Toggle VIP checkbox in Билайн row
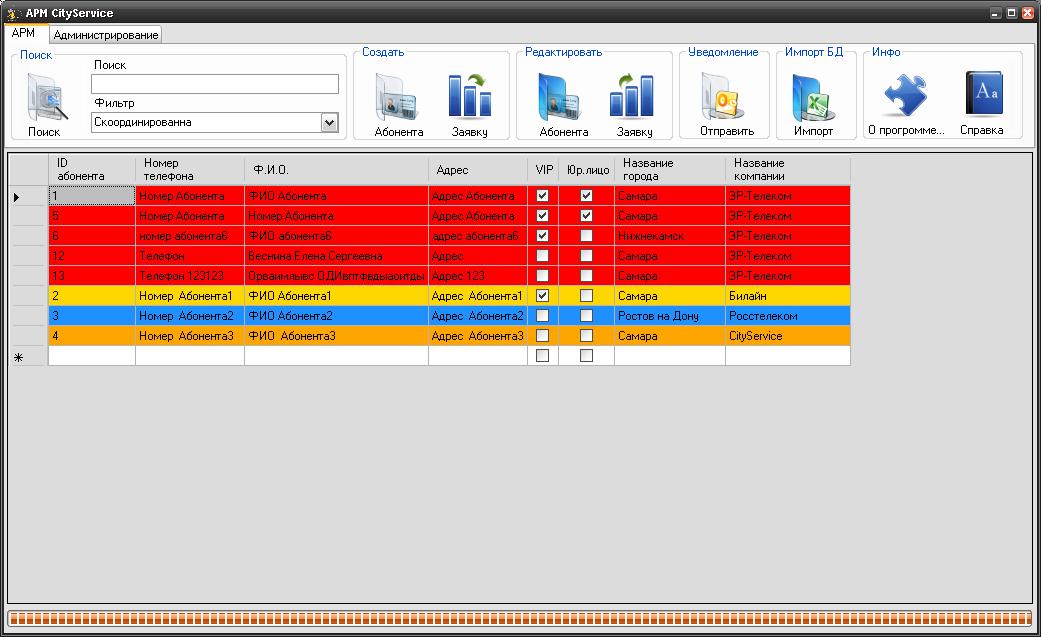This screenshot has height=637, width=1041. click(x=542, y=295)
